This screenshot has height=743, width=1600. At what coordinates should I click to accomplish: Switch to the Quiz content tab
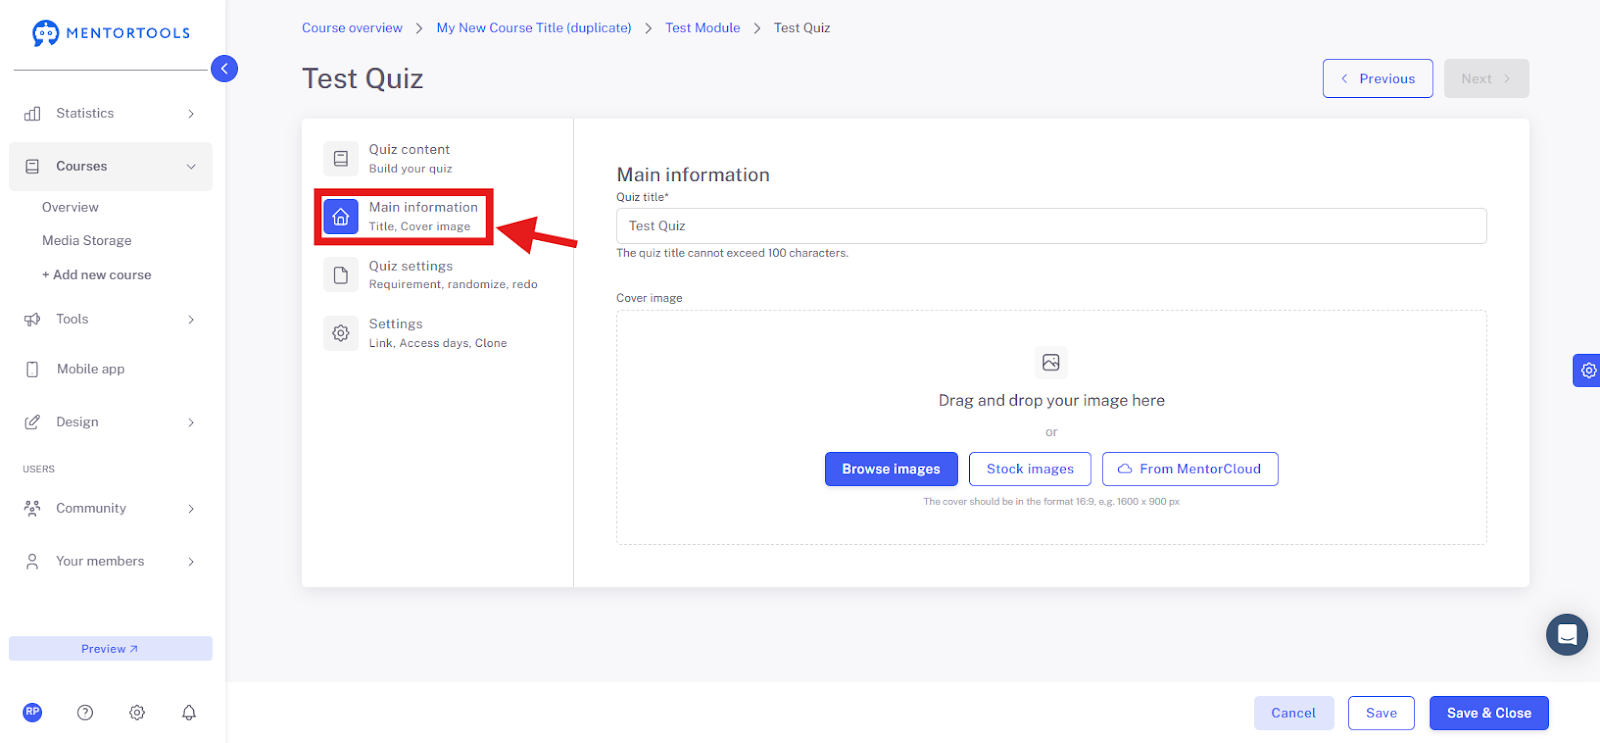pos(437,158)
